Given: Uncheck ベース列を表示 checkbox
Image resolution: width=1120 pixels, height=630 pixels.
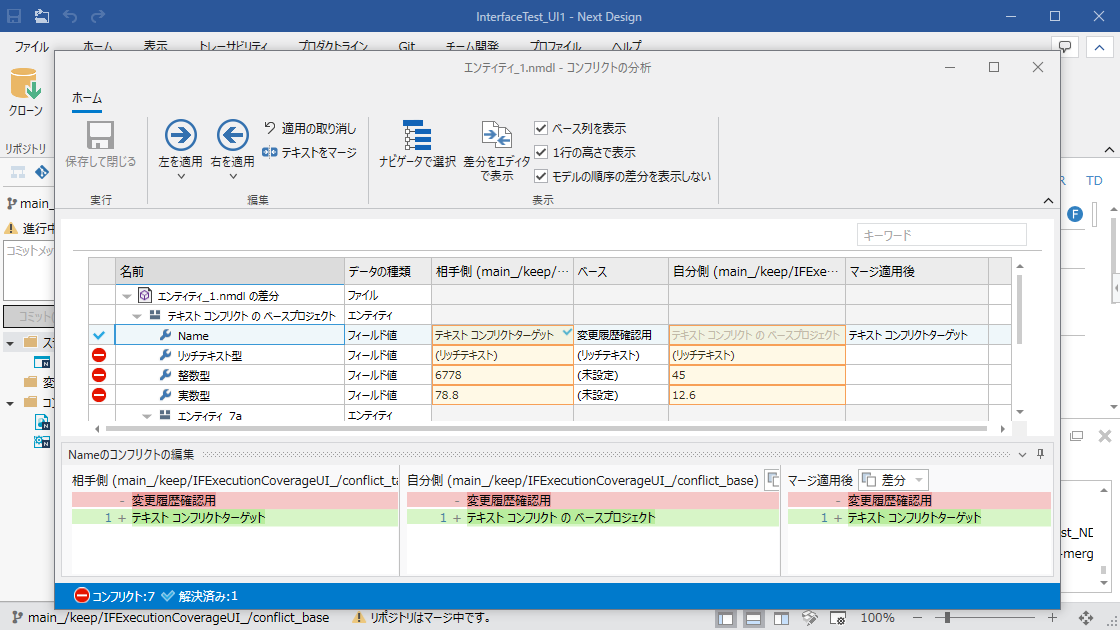Looking at the screenshot, I should click(x=541, y=128).
